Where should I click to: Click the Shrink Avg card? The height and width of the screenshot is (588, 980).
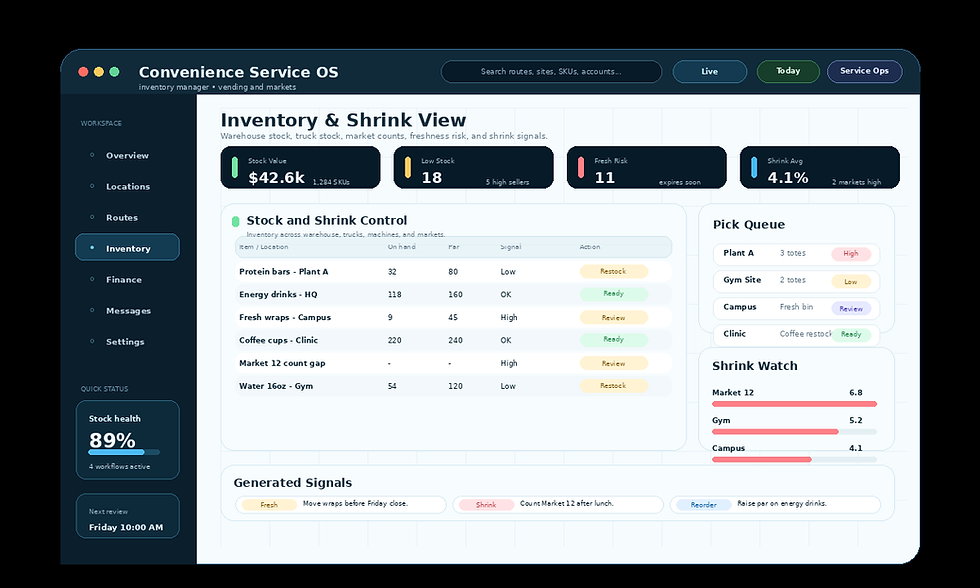820,167
